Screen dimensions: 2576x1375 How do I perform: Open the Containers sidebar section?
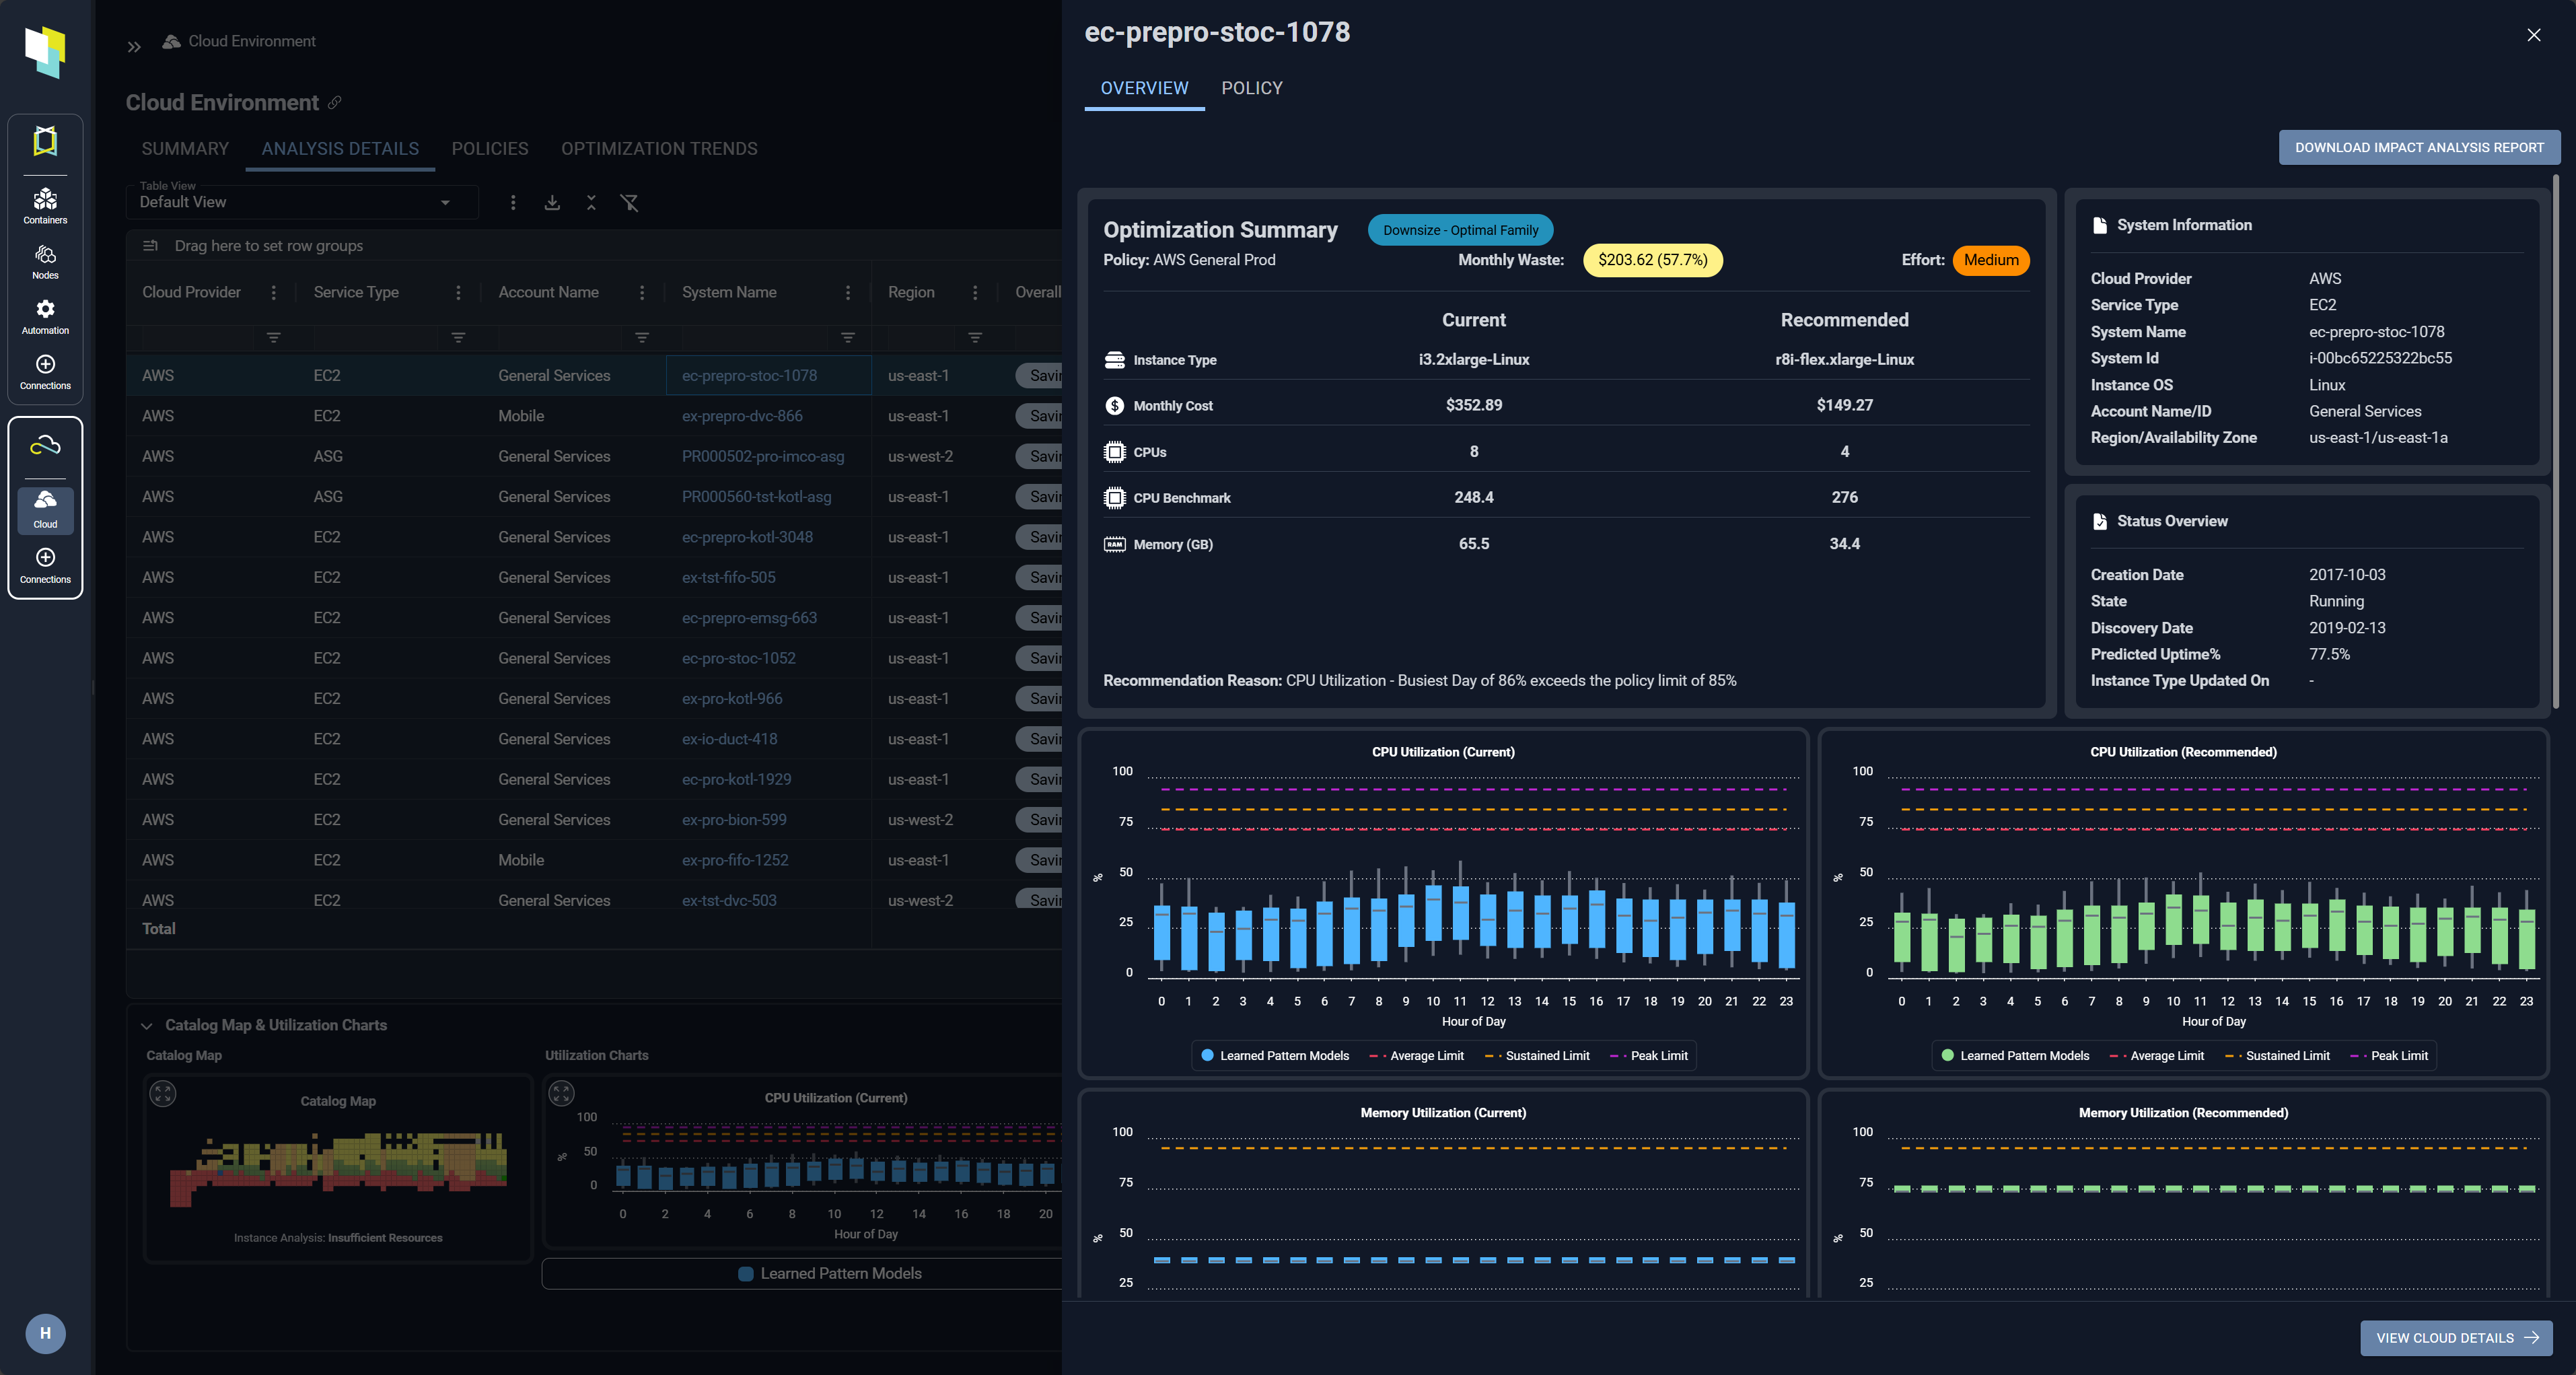coord(45,205)
